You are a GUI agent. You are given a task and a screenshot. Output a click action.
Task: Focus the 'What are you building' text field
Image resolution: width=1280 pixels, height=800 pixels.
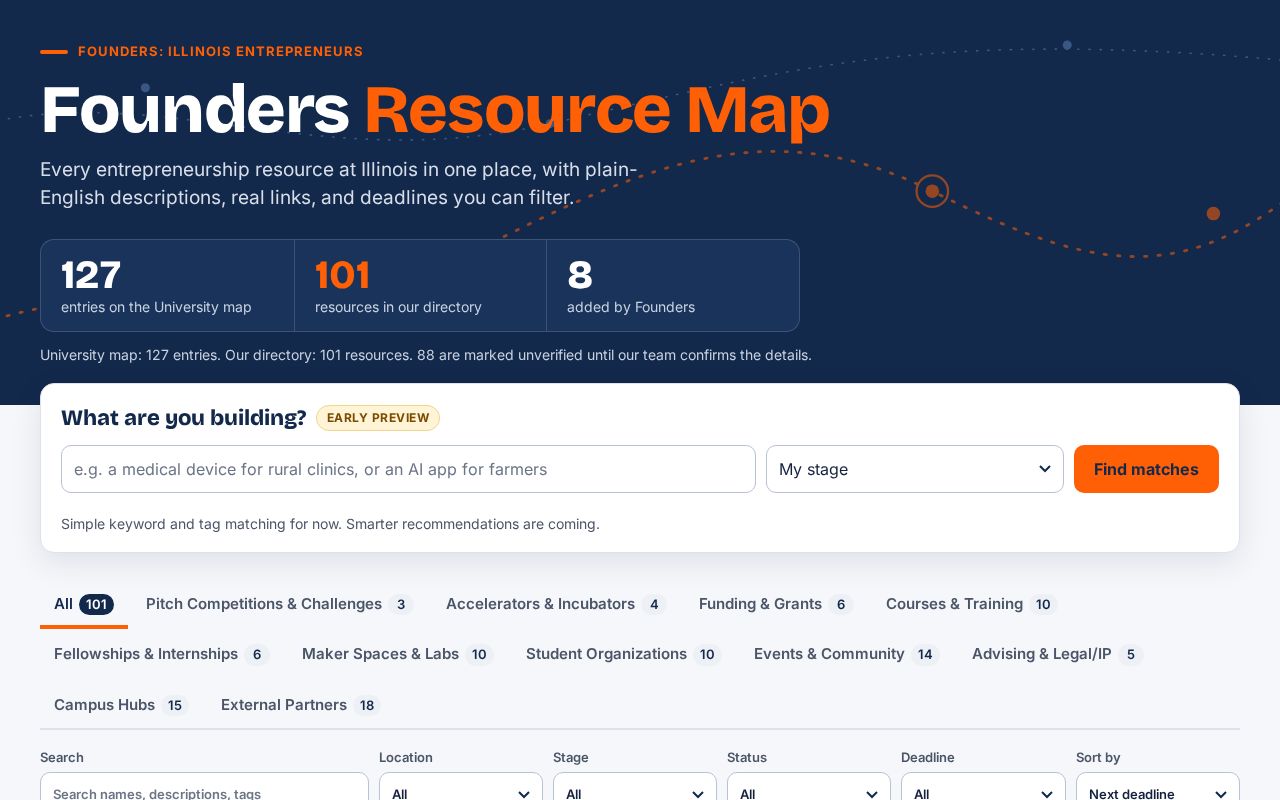coord(408,469)
